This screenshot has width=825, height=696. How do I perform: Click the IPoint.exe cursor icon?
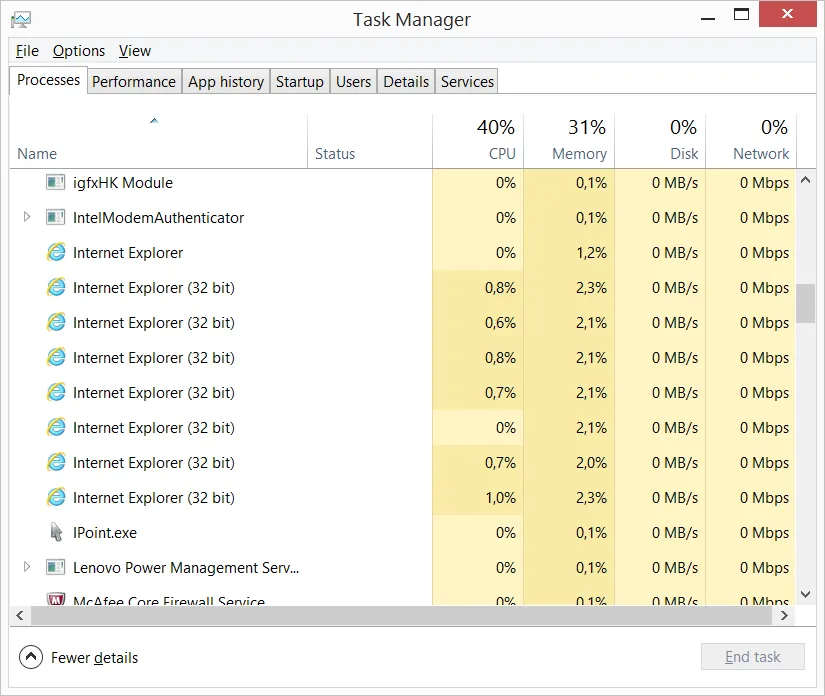pos(56,532)
